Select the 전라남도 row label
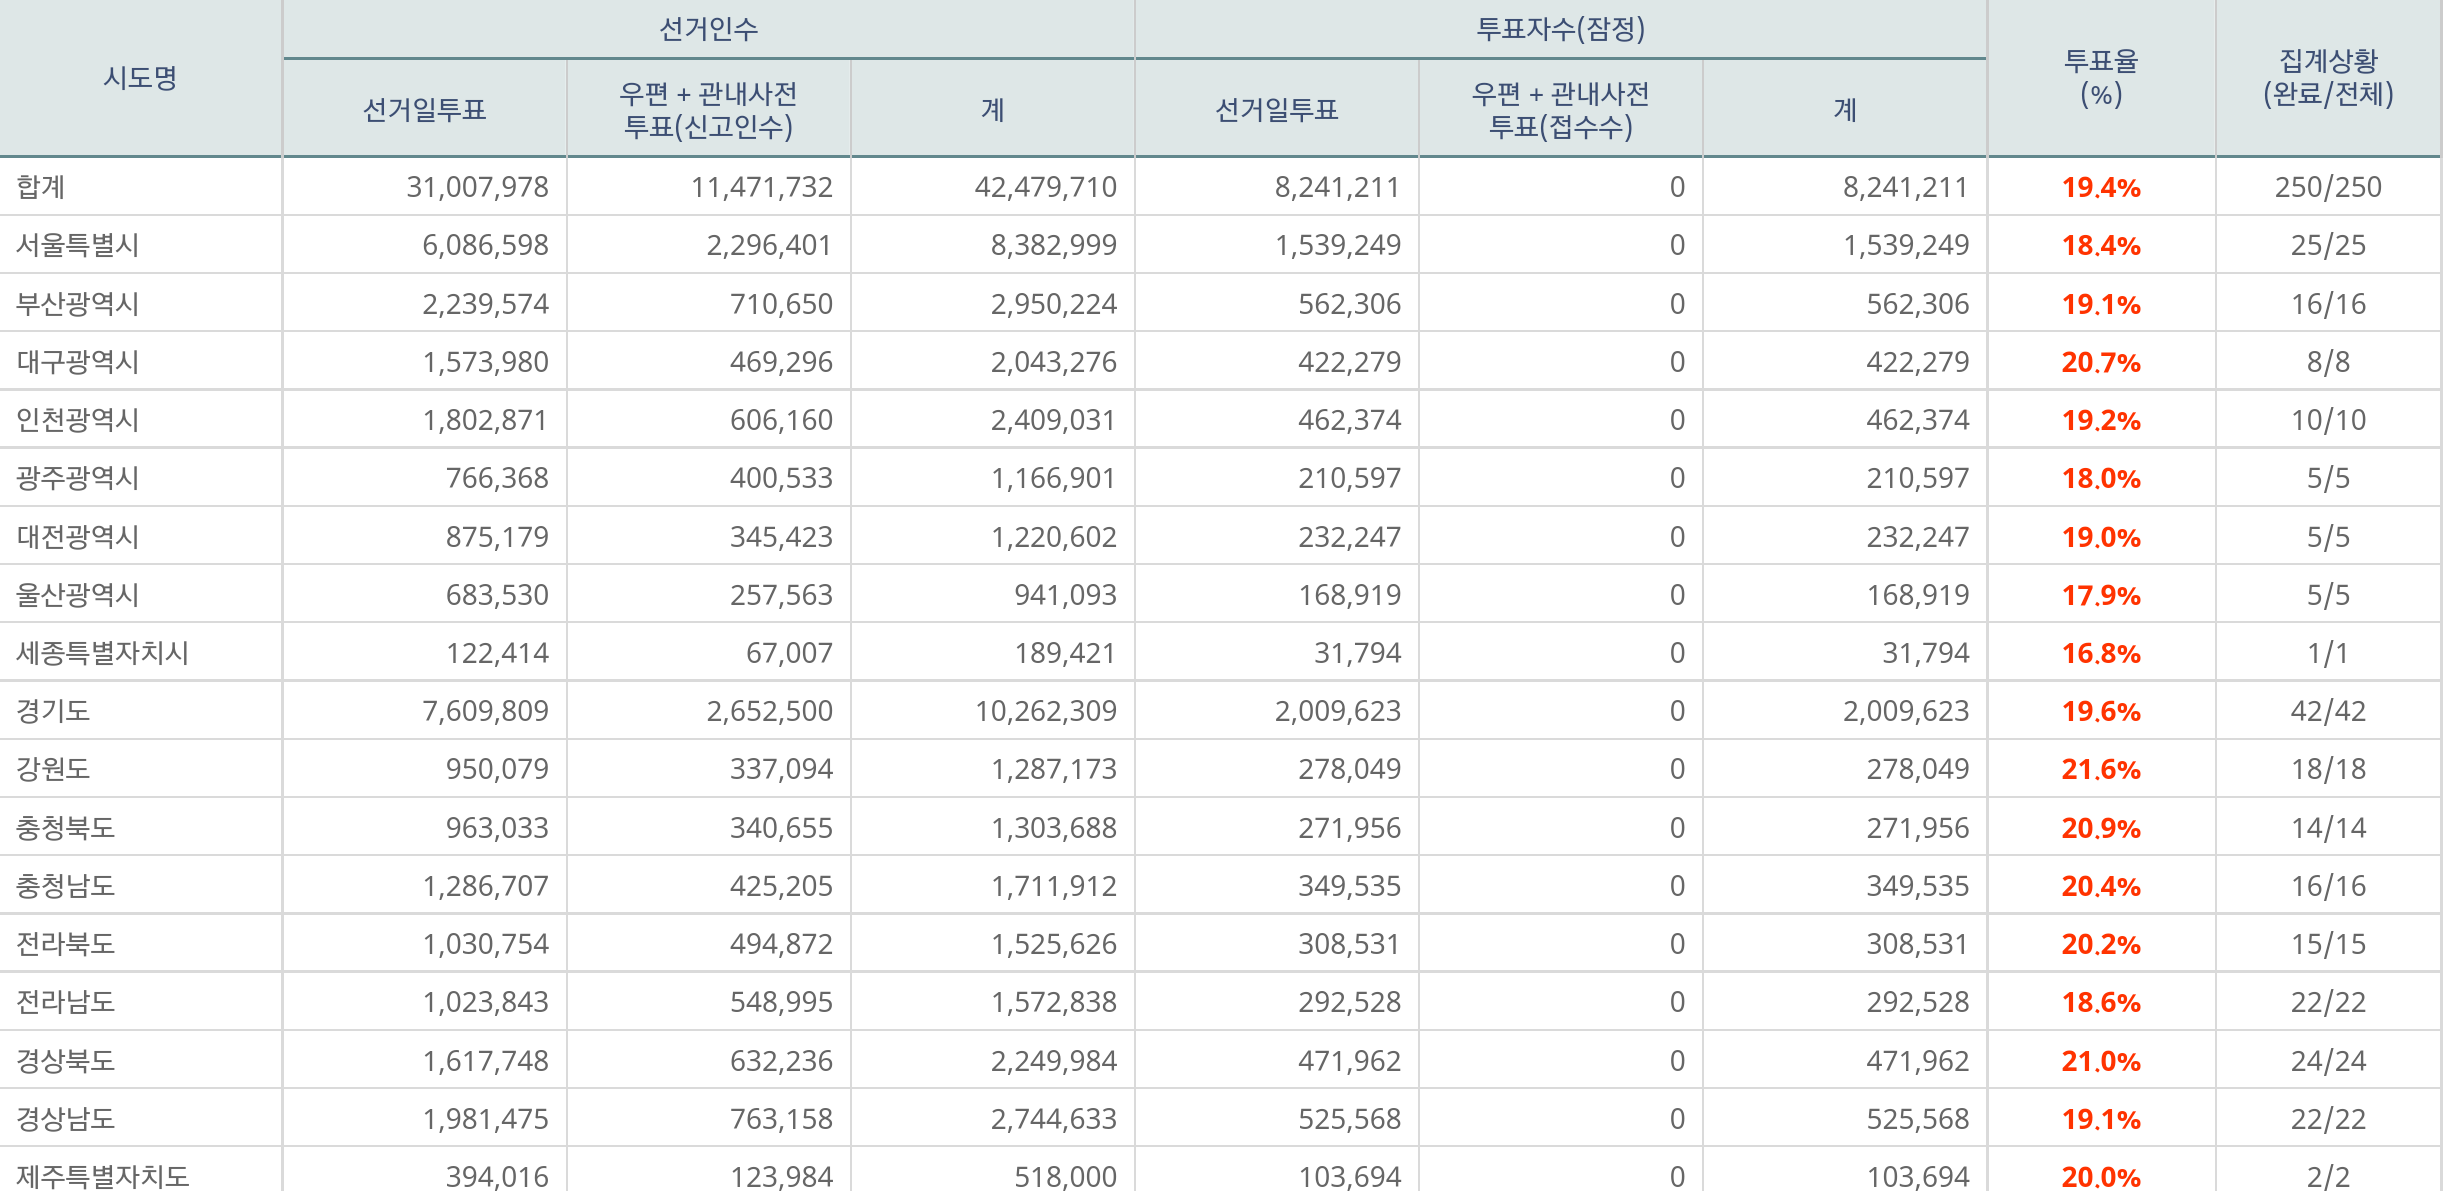Viewport: 2445px width, 1191px height. click(66, 1002)
